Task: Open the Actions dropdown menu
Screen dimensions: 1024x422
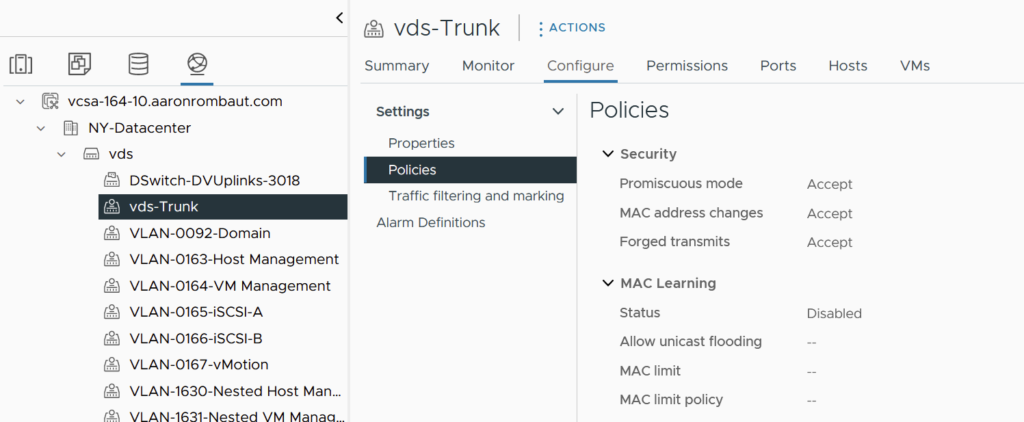Action: click(x=571, y=28)
